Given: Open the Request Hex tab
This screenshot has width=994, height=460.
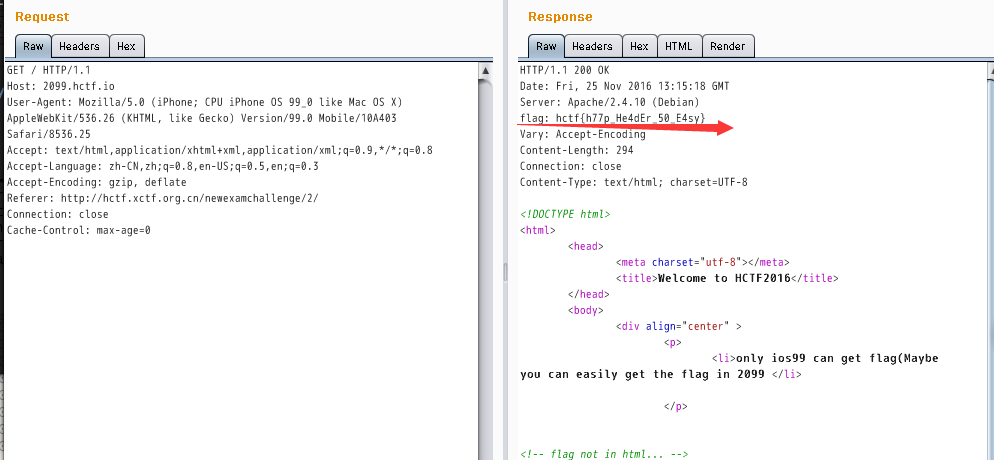Looking at the screenshot, I should tap(126, 46).
